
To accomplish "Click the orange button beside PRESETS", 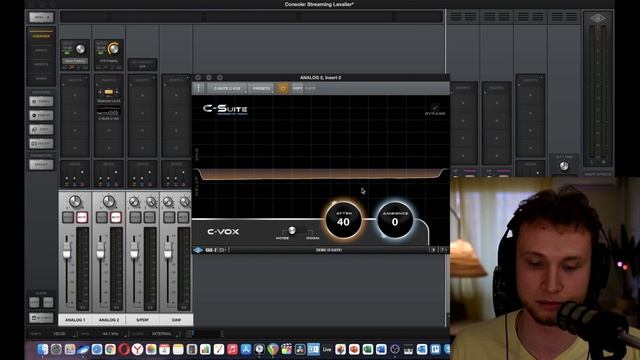I will click(x=283, y=88).
